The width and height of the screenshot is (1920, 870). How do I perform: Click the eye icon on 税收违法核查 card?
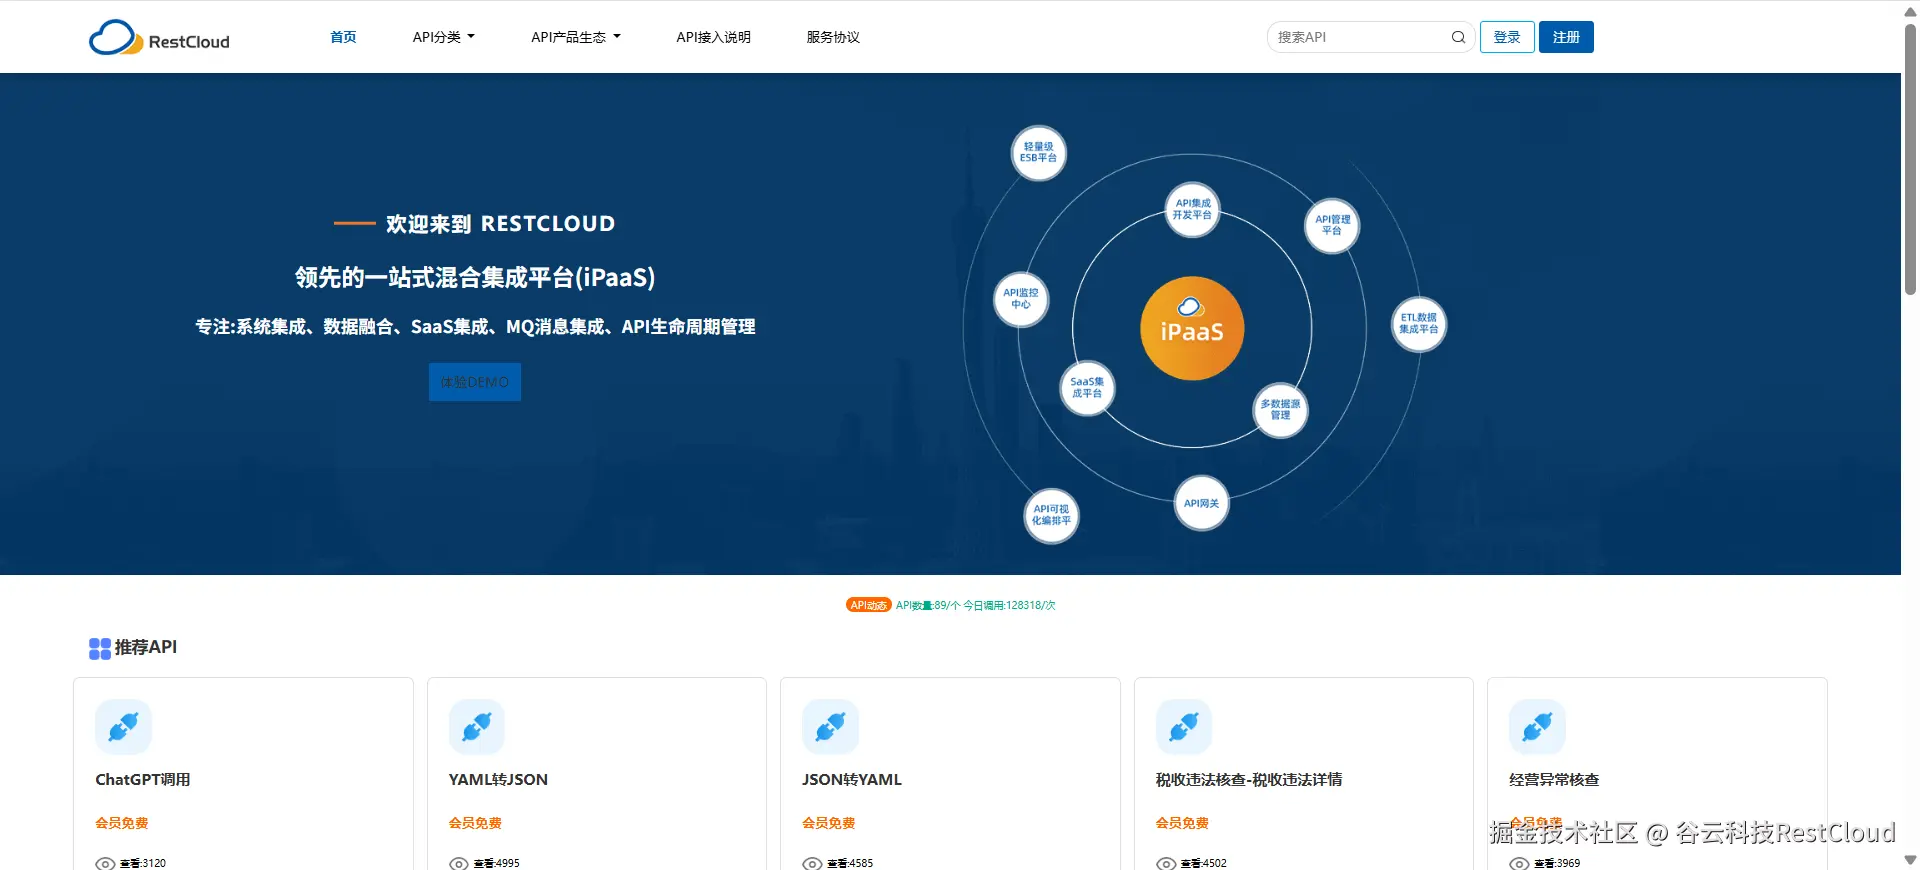1166,863
